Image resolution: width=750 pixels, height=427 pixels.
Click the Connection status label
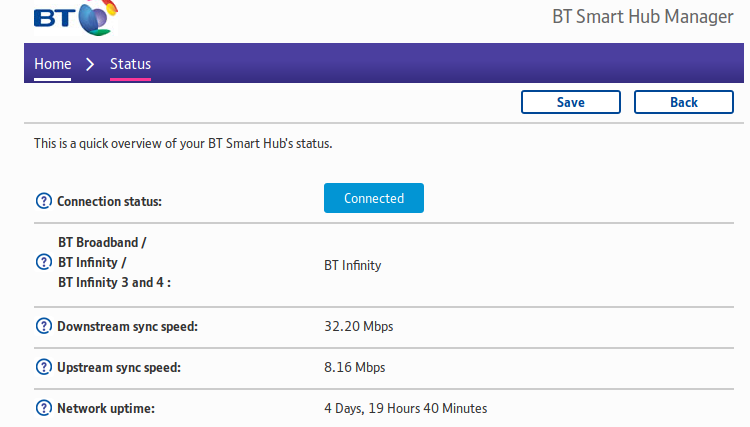pyautogui.click(x=109, y=201)
